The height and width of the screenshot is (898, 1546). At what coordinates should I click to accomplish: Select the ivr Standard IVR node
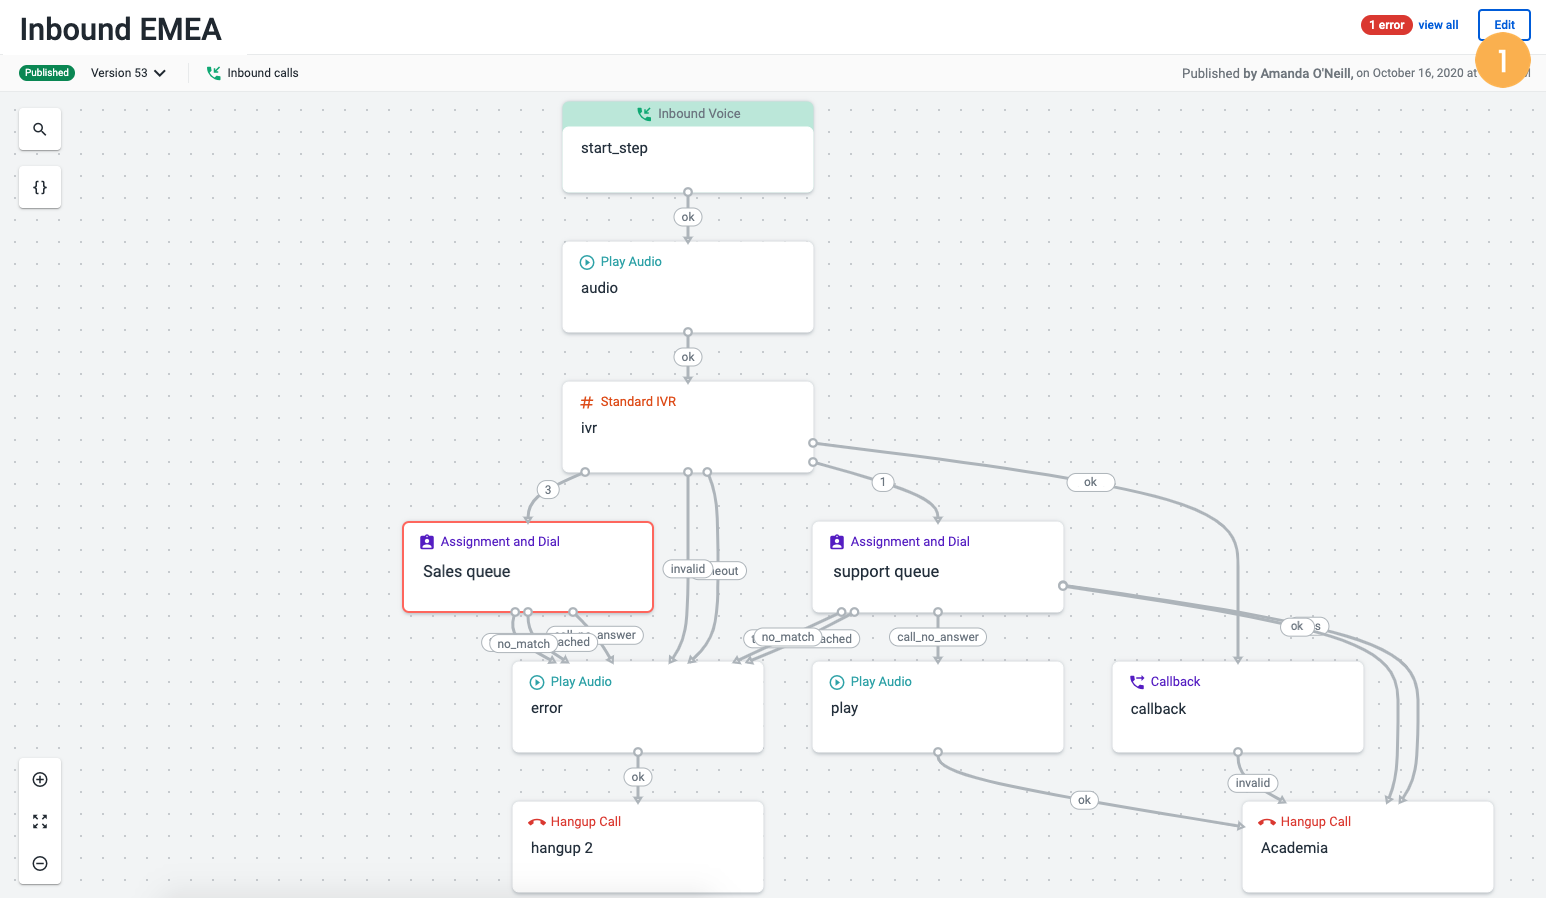tap(688, 427)
